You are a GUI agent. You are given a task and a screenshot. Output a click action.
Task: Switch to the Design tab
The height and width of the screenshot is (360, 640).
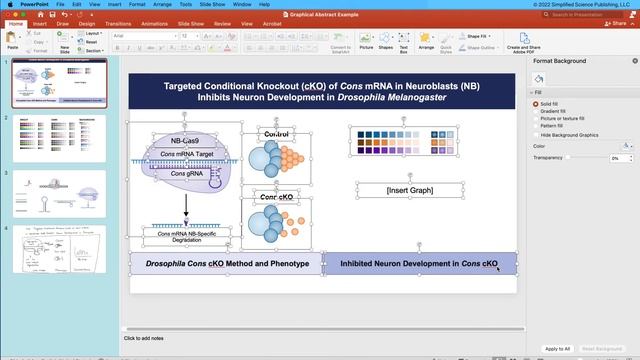click(x=87, y=24)
